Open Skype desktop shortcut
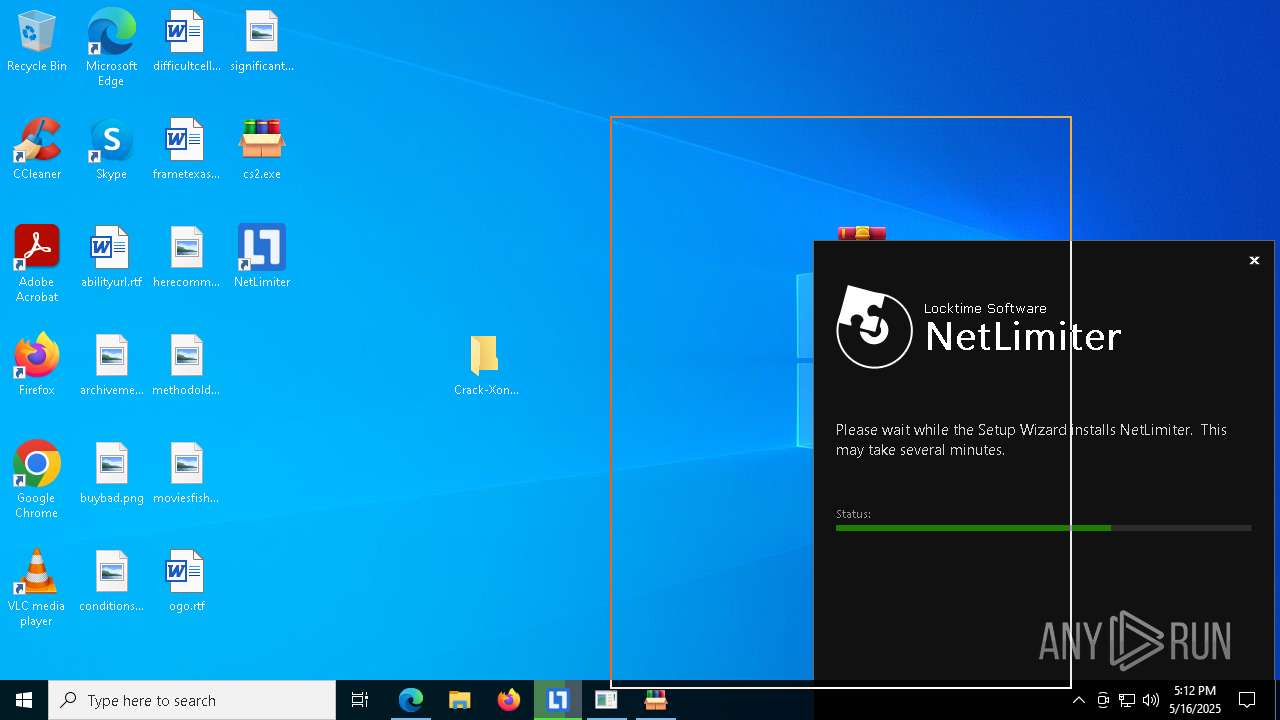Screen dimensions: 1280x720 [111, 150]
